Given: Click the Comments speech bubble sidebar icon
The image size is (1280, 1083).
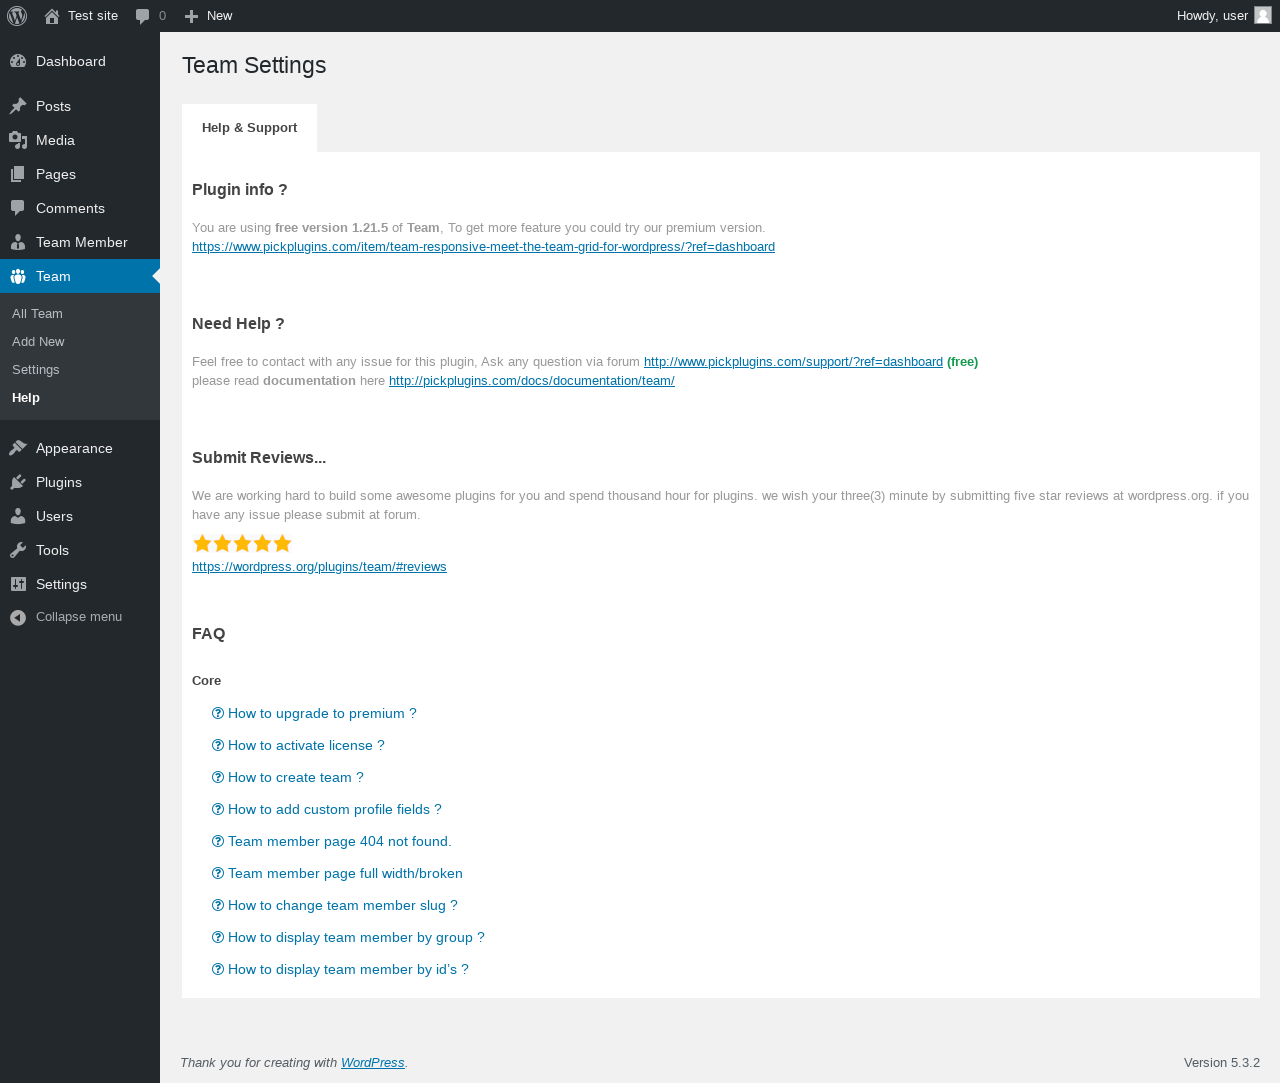Looking at the screenshot, I should coord(18,208).
